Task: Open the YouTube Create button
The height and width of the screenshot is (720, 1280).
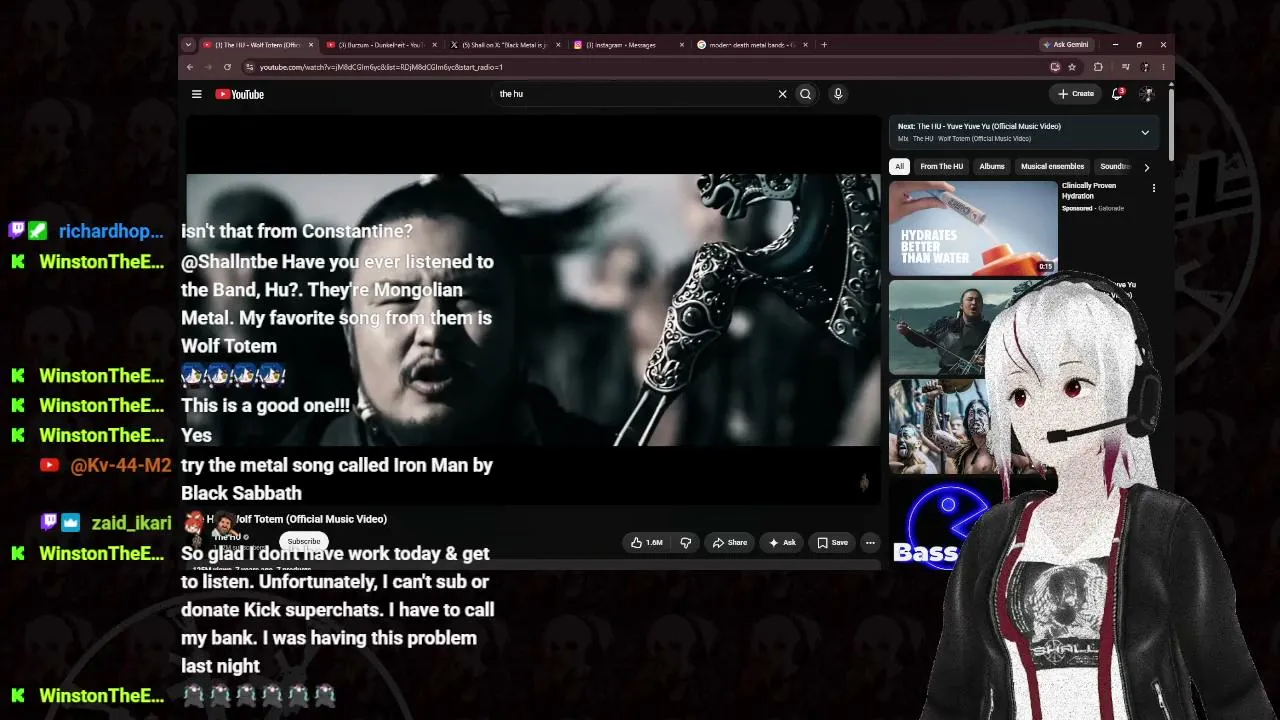Action: pyautogui.click(x=1076, y=94)
